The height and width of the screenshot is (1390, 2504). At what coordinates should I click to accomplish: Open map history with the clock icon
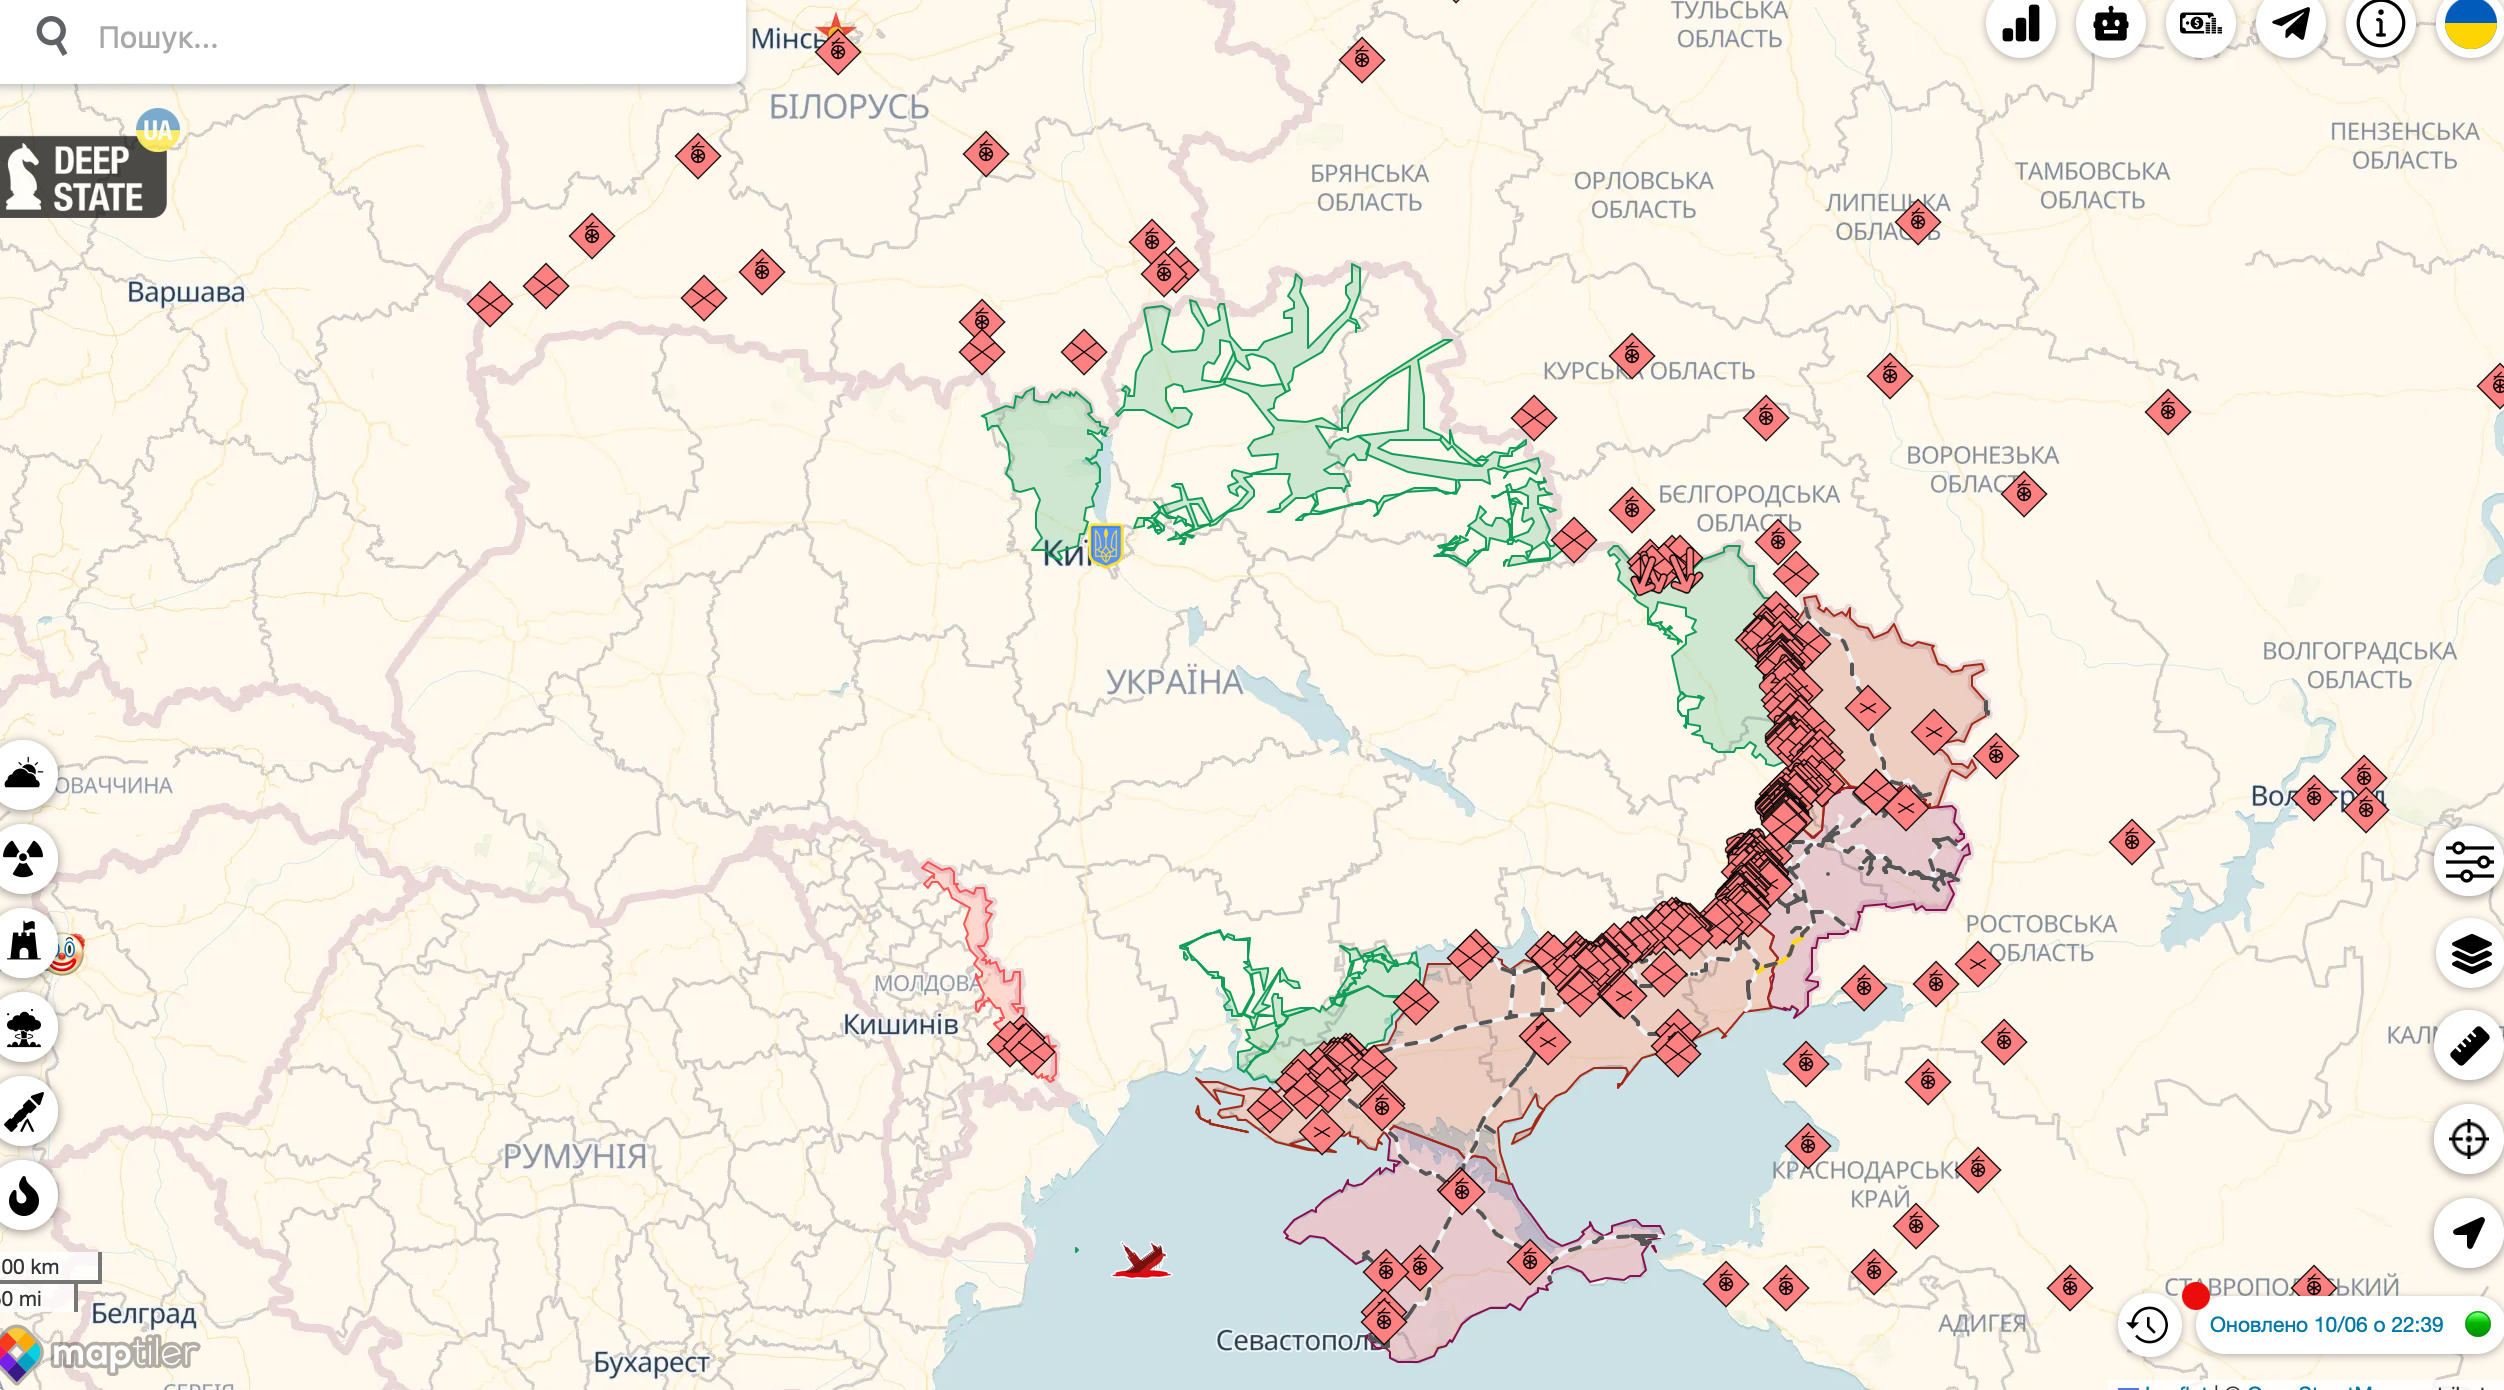[x=2147, y=1324]
